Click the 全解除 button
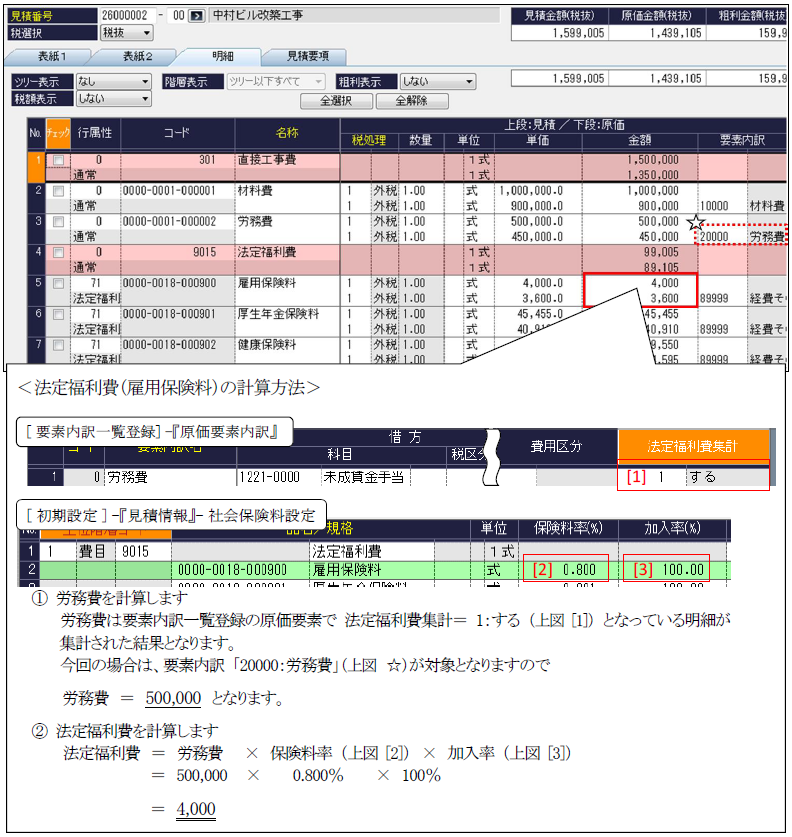Image resolution: width=792 pixels, height=837 pixels. 412,101
